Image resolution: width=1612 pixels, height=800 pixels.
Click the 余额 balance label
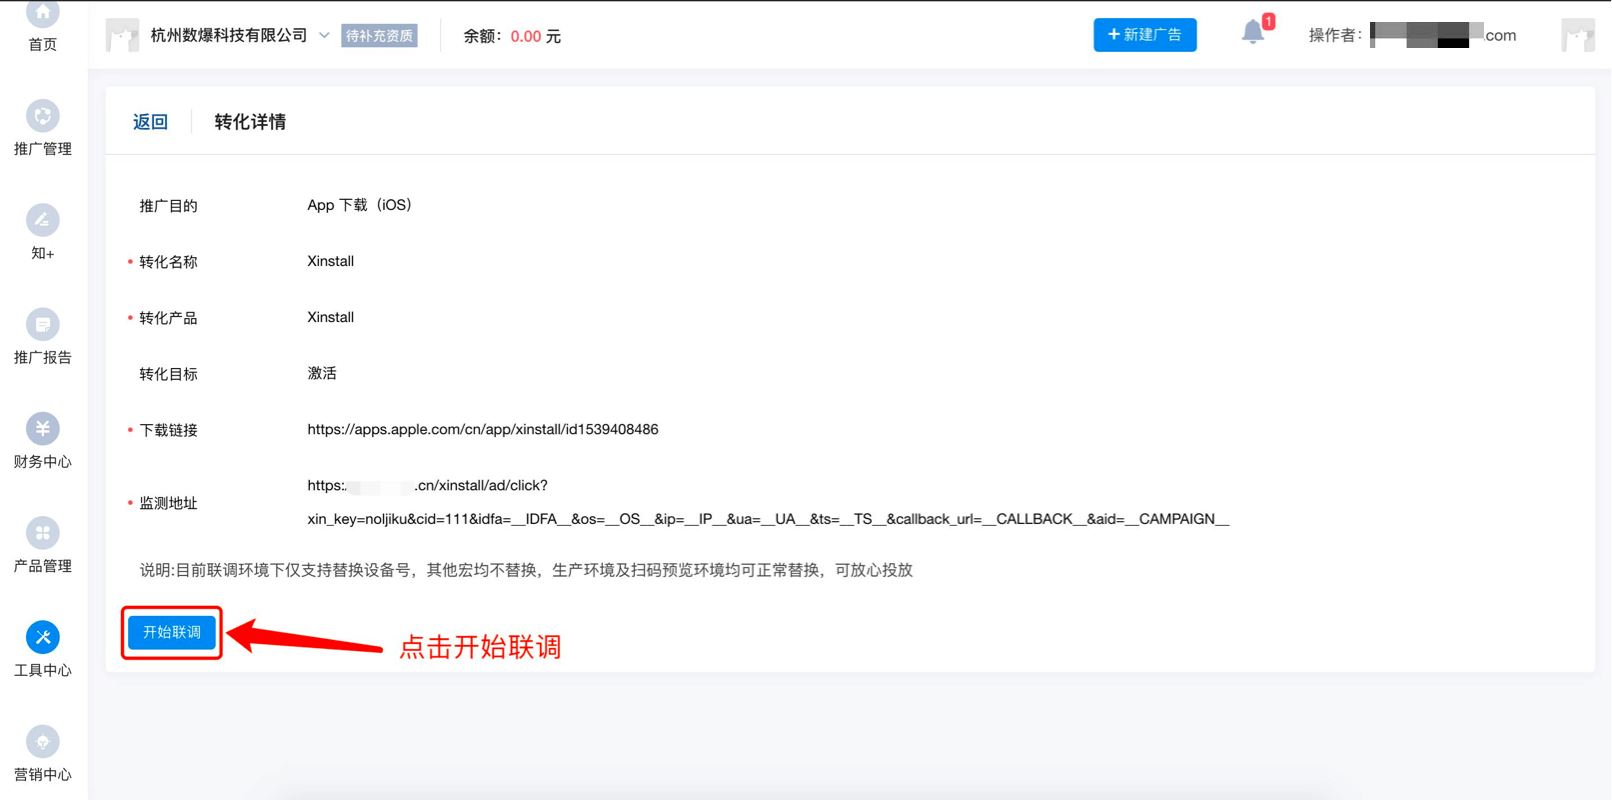pos(484,36)
